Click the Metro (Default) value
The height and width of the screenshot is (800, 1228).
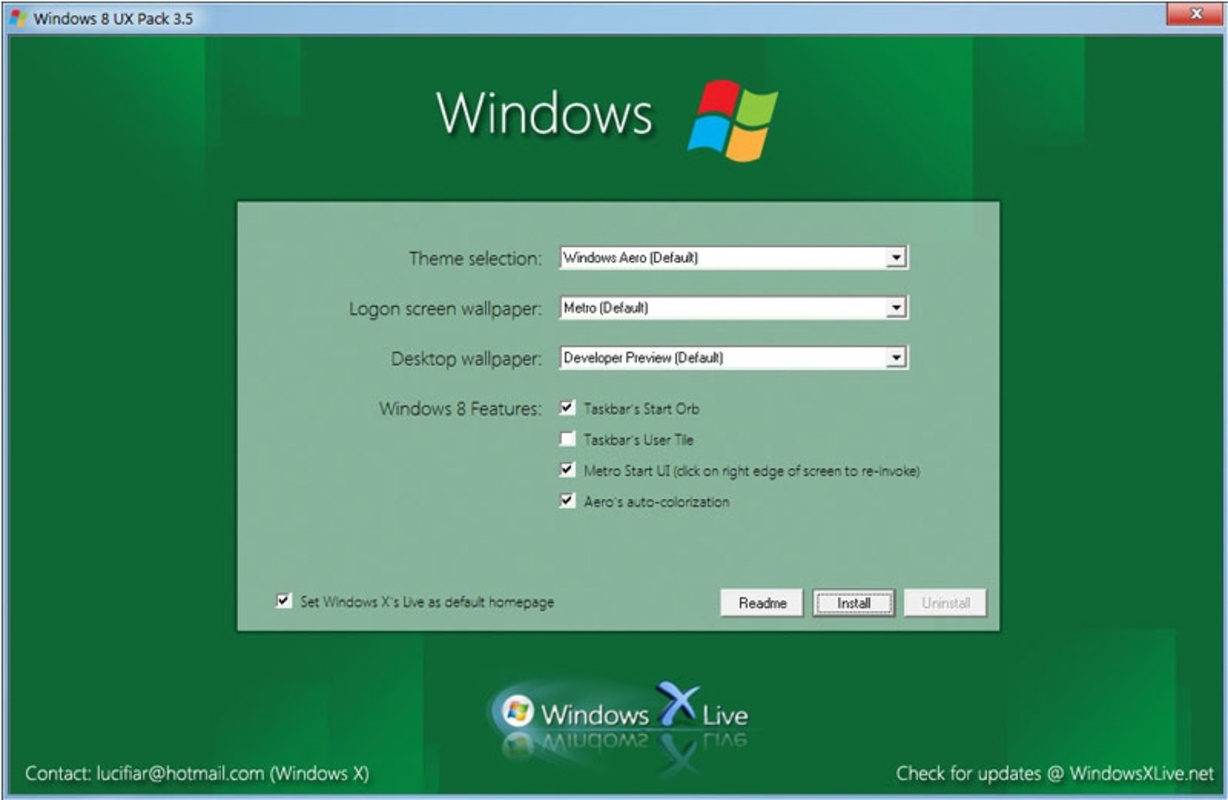(606, 308)
